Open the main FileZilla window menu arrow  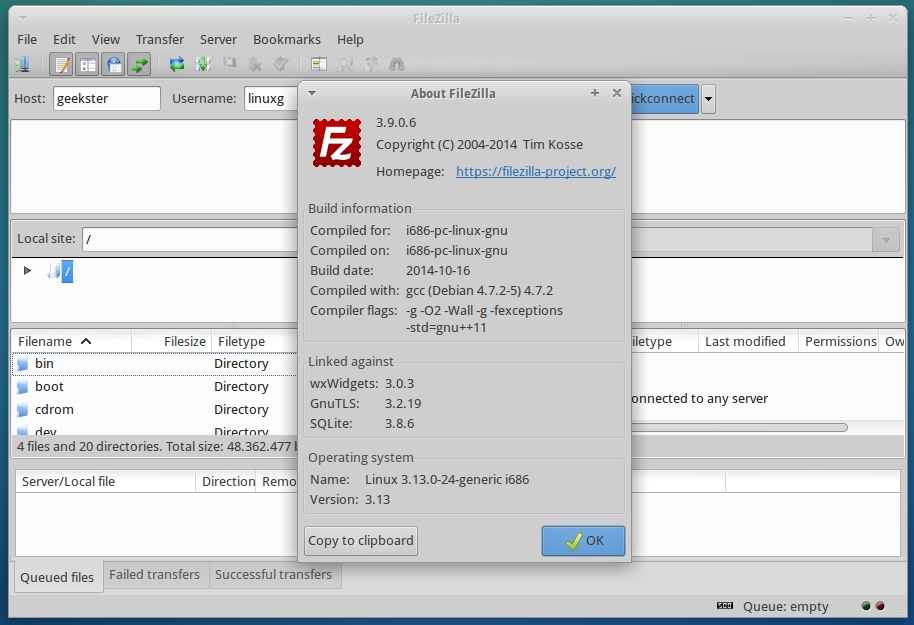23,19
